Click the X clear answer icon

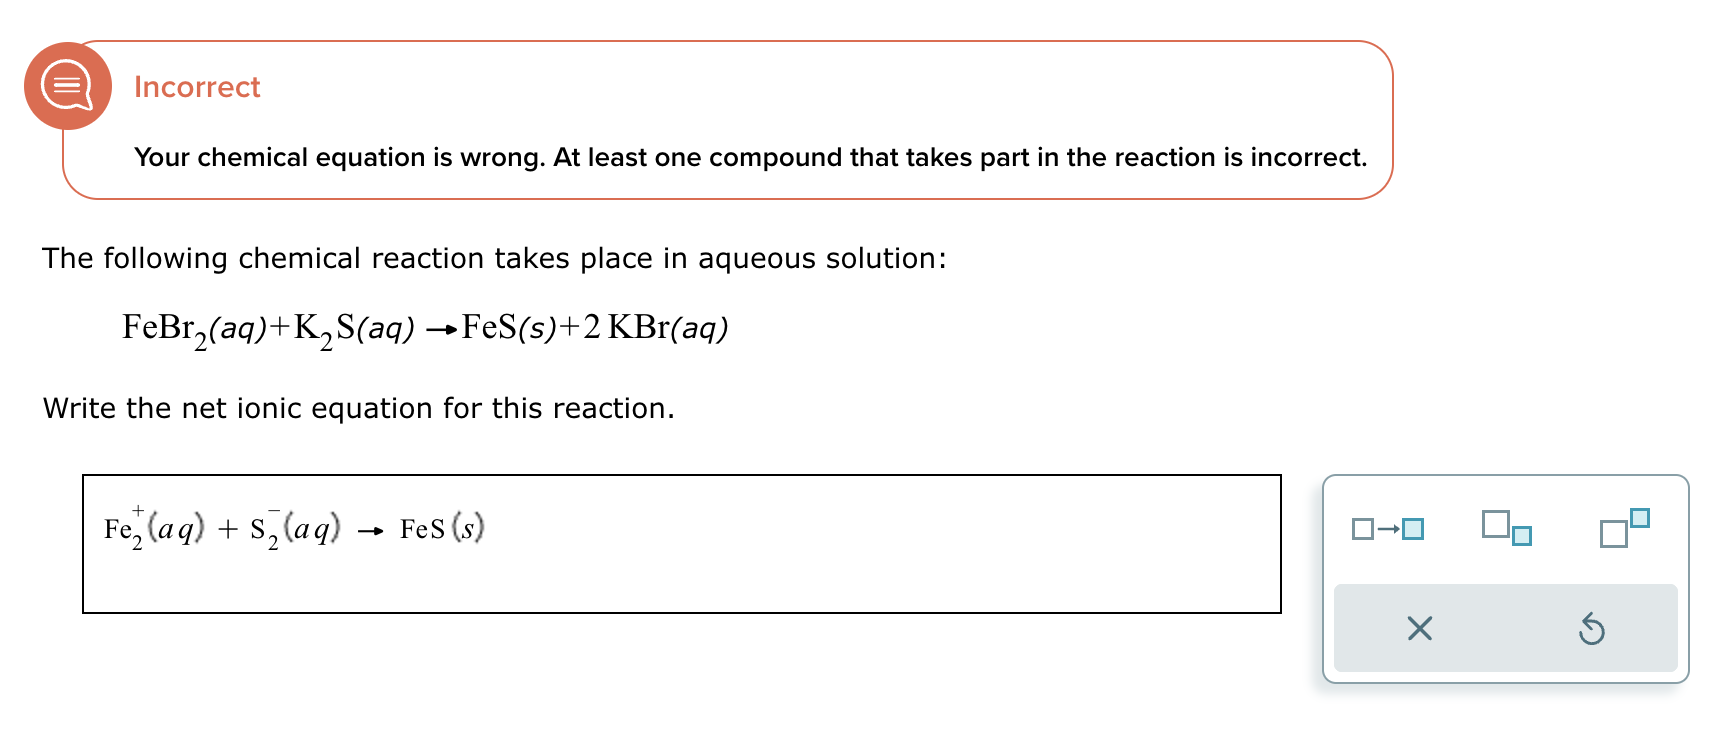click(x=1420, y=629)
